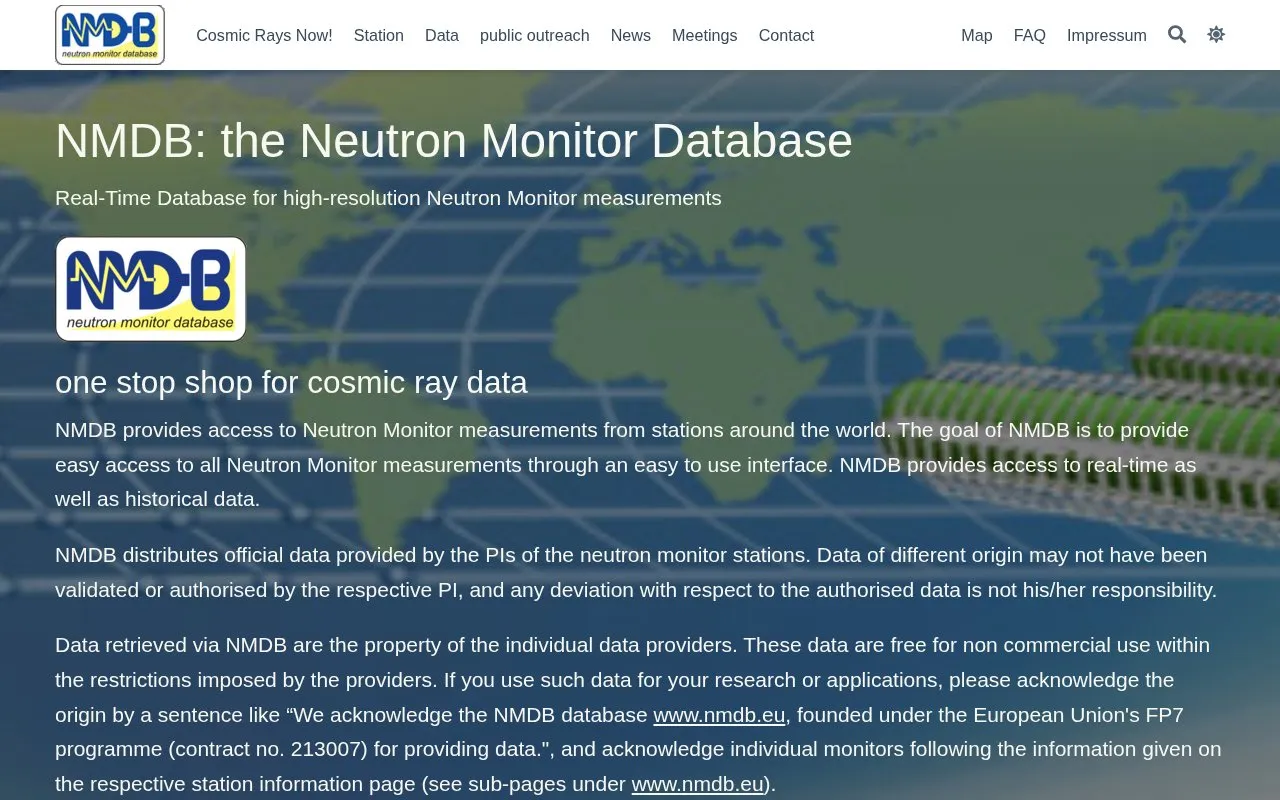Screen dimensions: 1280x800
Task: Click the 'Real-Time Database for high-resolution' subtitle
Action: coord(388,198)
